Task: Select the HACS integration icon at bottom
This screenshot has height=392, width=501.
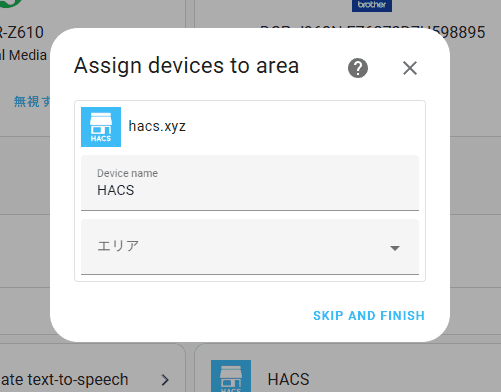Action: coord(231,376)
